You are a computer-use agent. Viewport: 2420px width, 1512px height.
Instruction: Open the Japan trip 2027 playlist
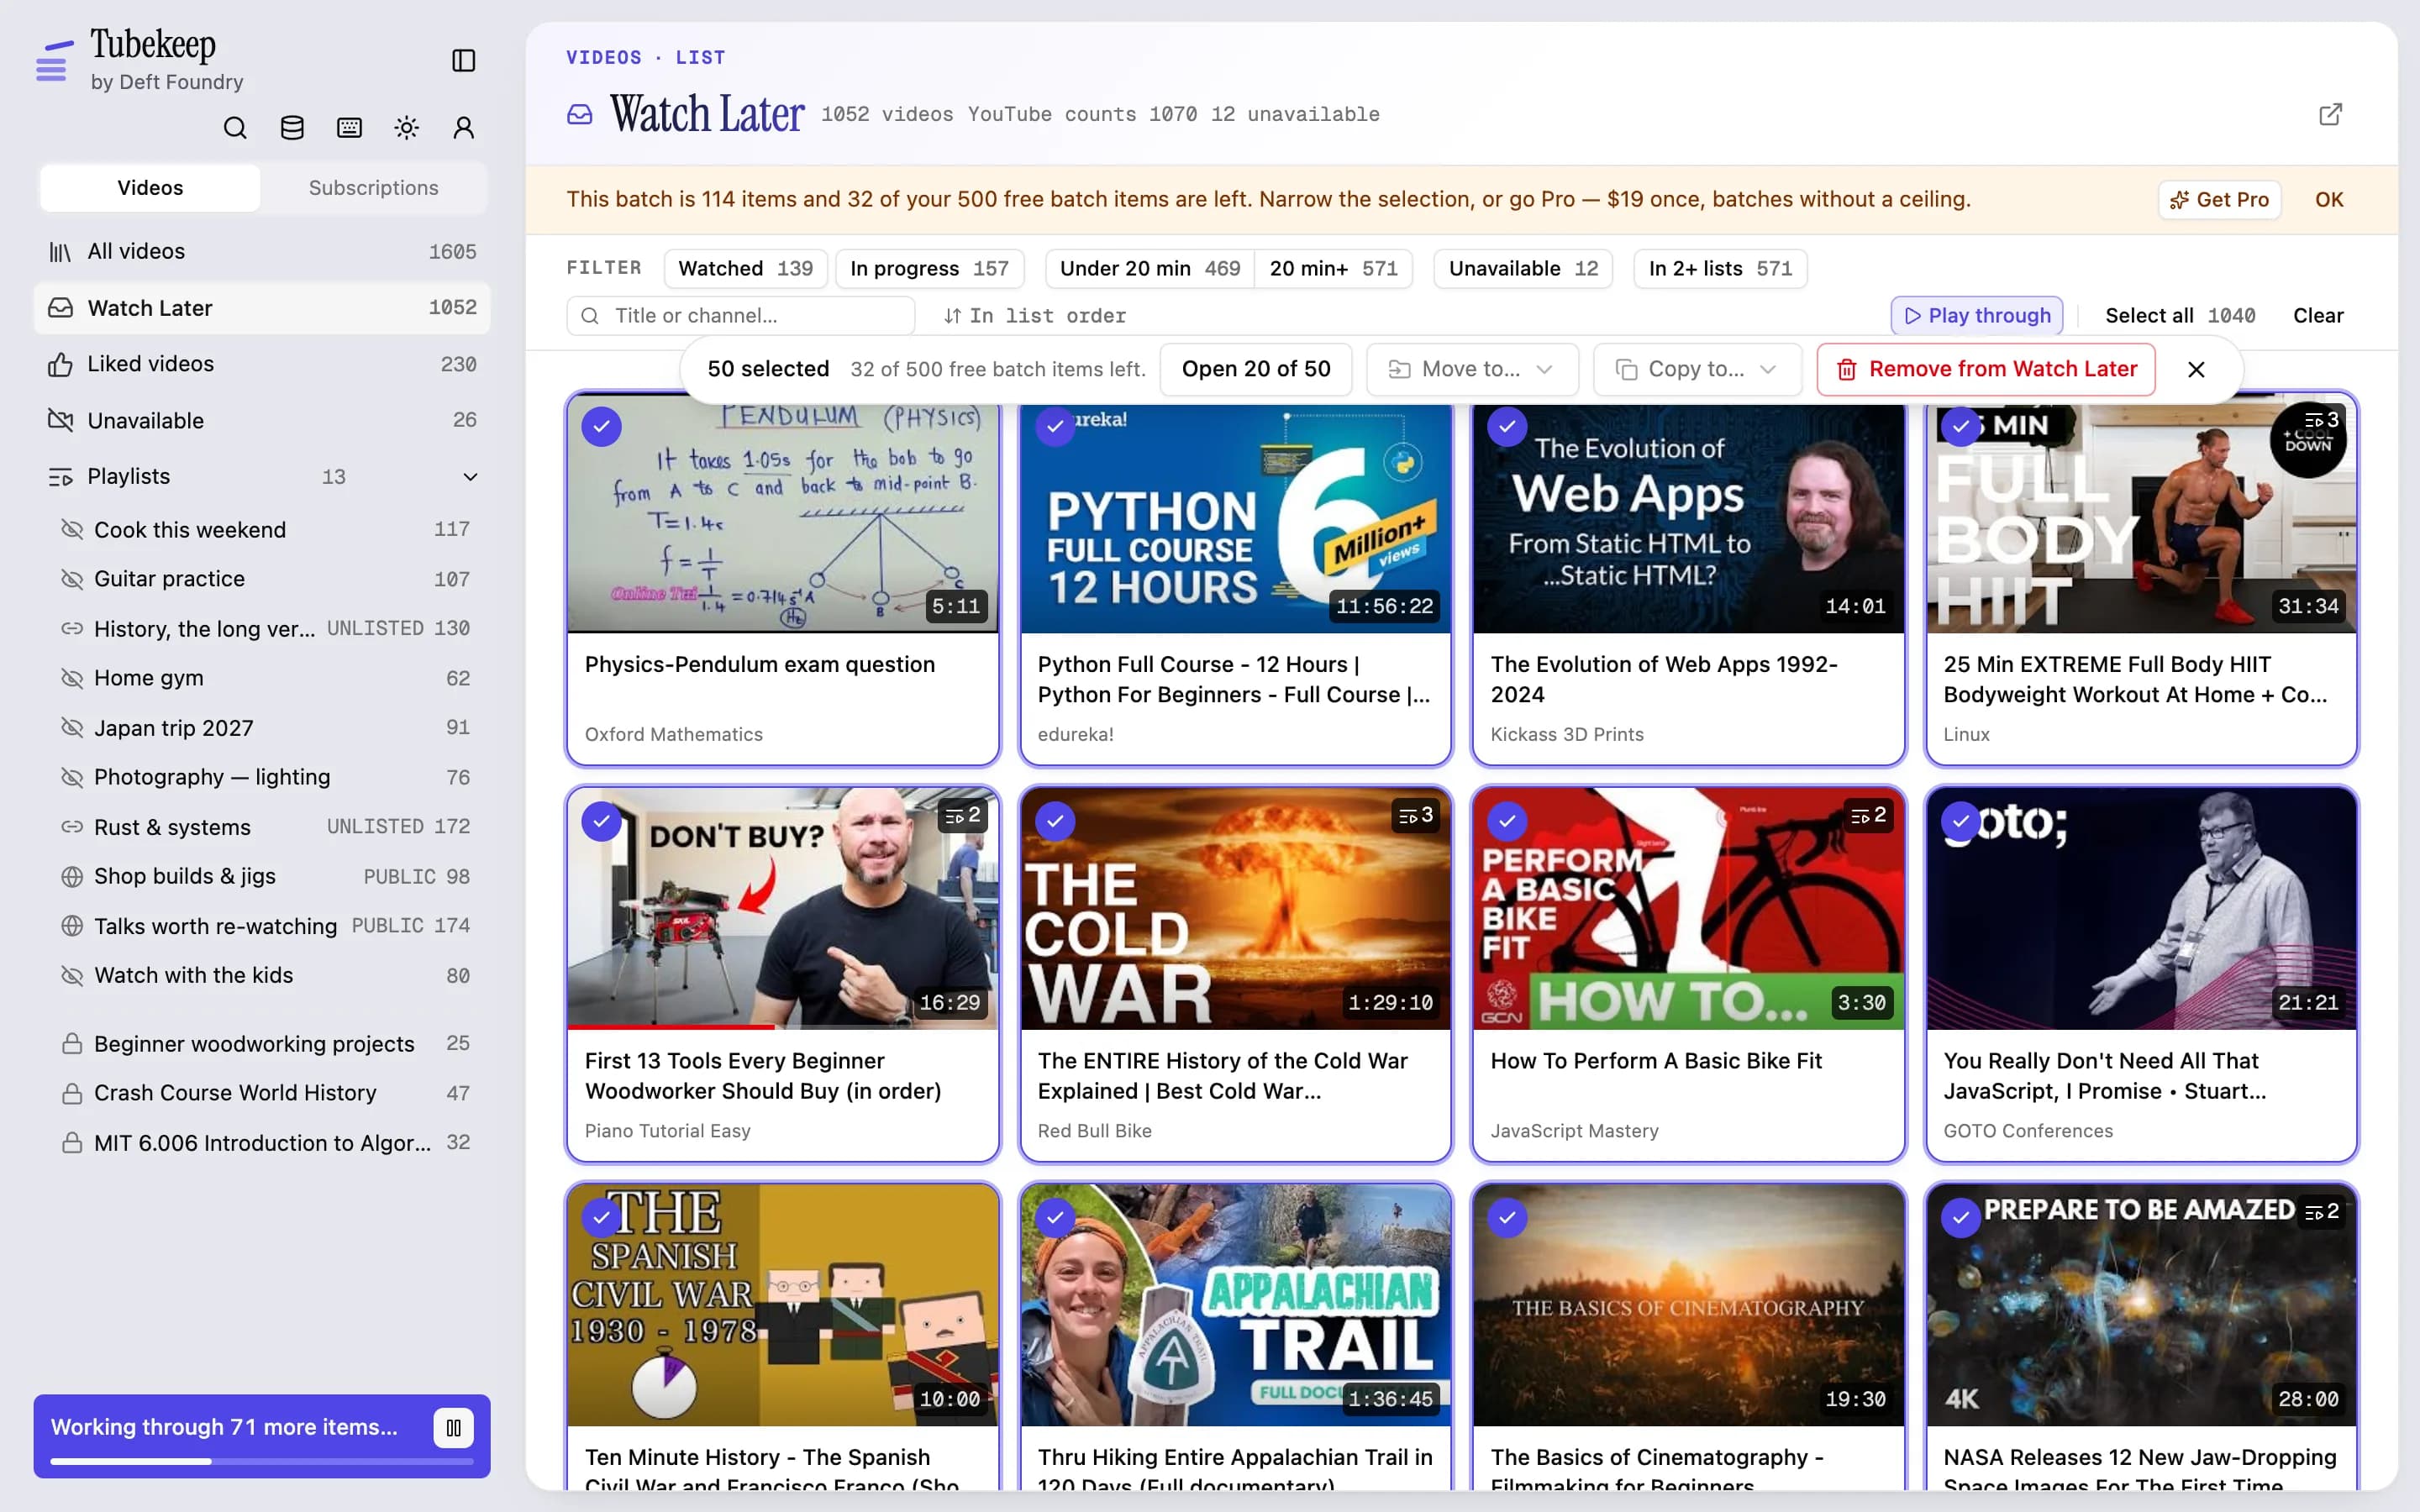tap(265, 728)
